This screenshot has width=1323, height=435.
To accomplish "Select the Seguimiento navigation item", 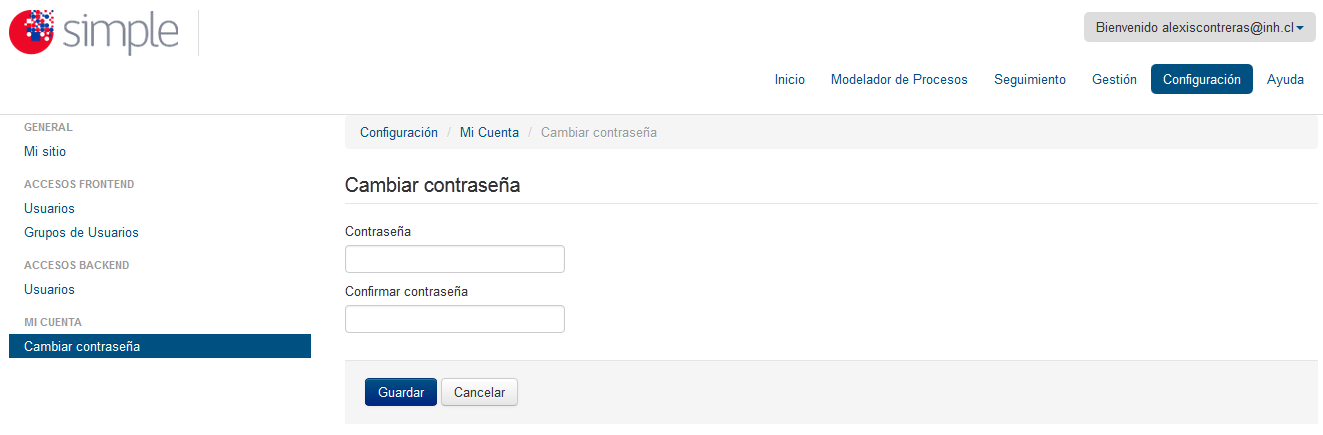I will pos(1030,80).
